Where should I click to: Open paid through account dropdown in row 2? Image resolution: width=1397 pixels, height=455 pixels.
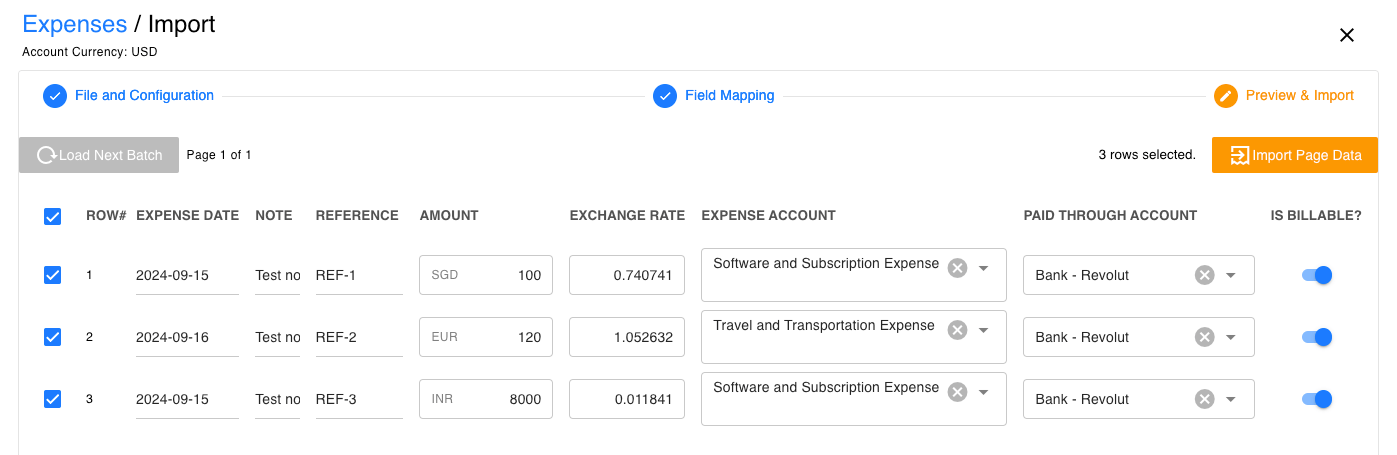(x=1231, y=337)
